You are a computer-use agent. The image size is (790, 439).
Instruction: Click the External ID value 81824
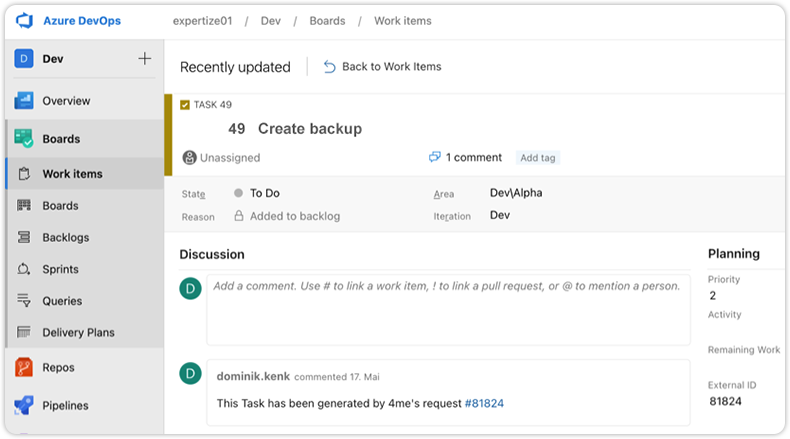coord(726,401)
